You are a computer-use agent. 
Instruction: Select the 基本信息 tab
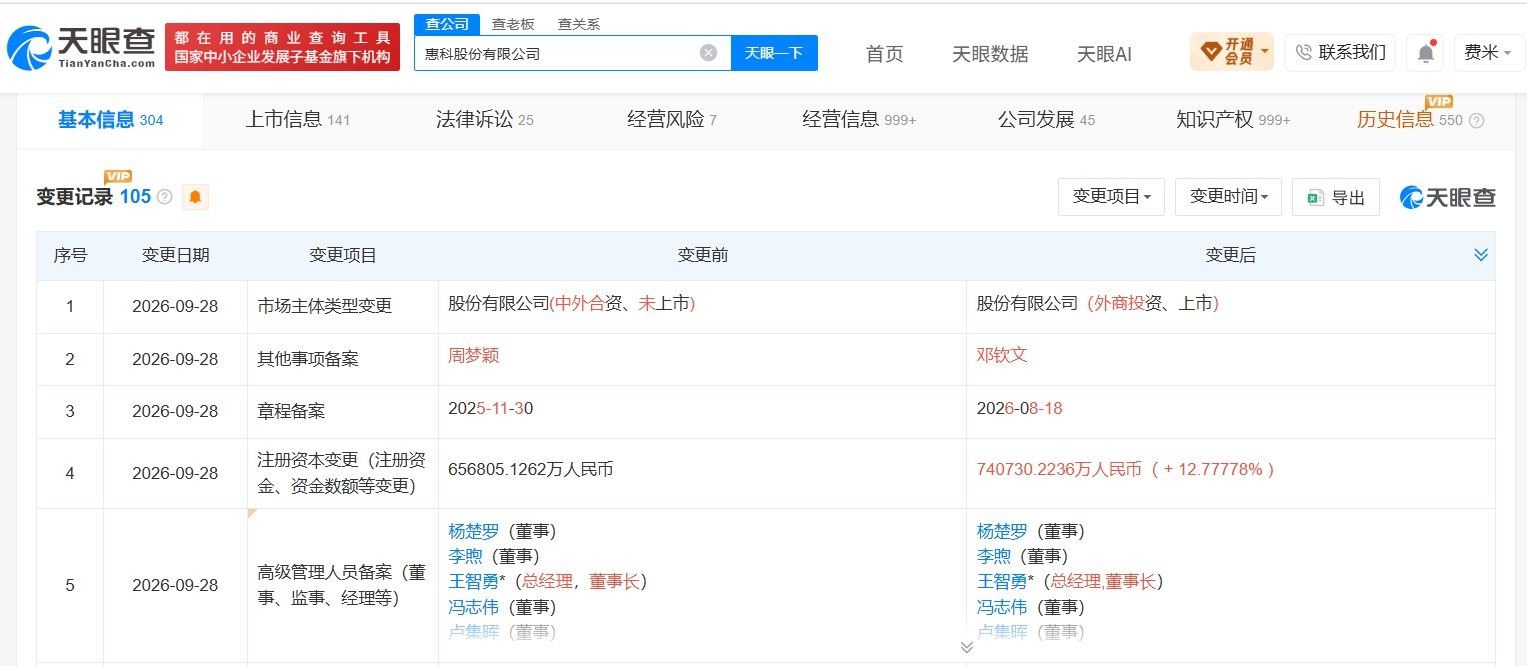click(x=110, y=120)
